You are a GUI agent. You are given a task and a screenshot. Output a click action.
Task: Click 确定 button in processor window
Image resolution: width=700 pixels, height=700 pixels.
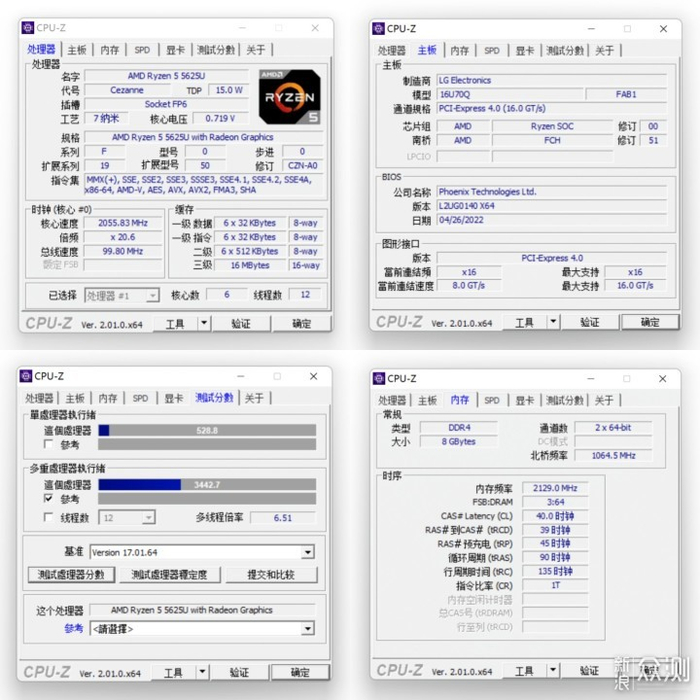coord(302,323)
